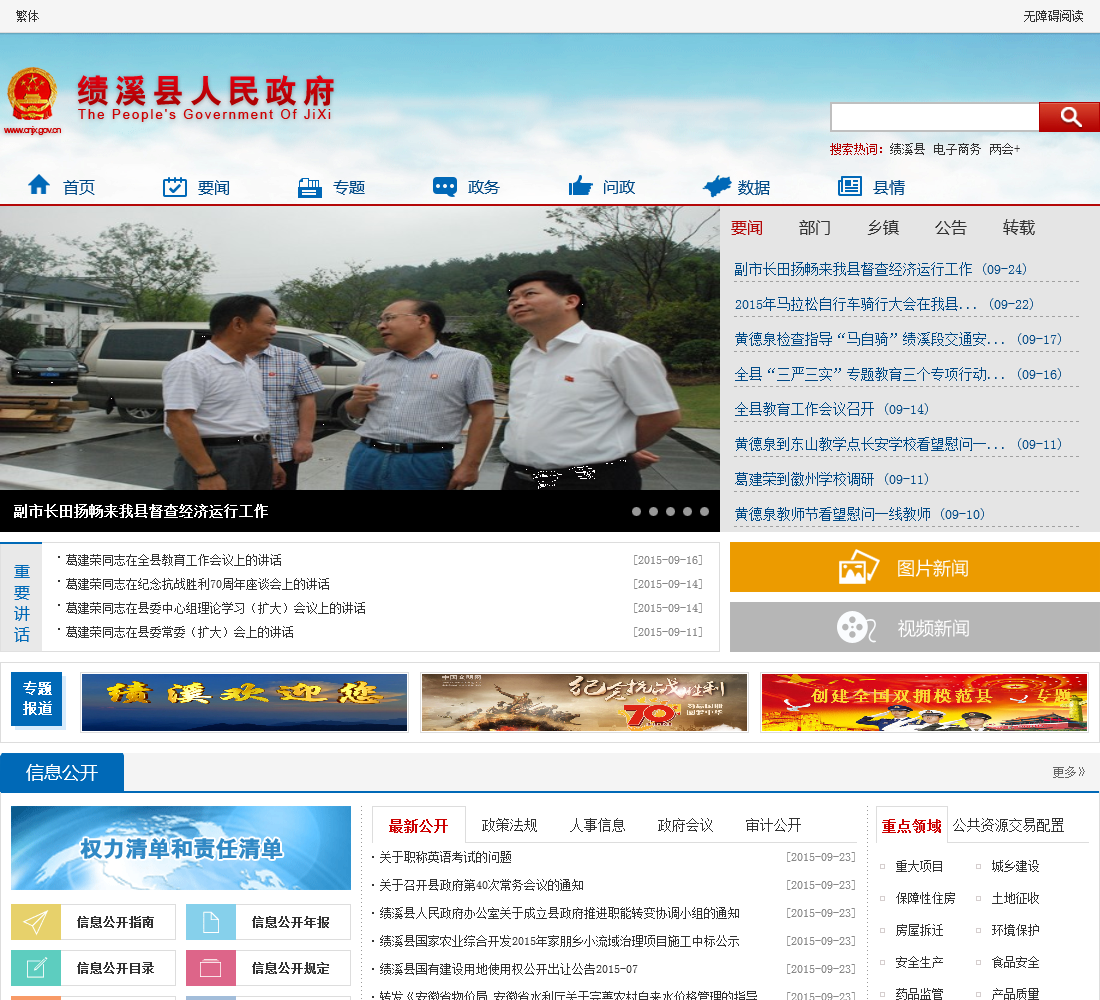
Task: Click 更多 in 信息公开 section
Action: click(x=1068, y=772)
